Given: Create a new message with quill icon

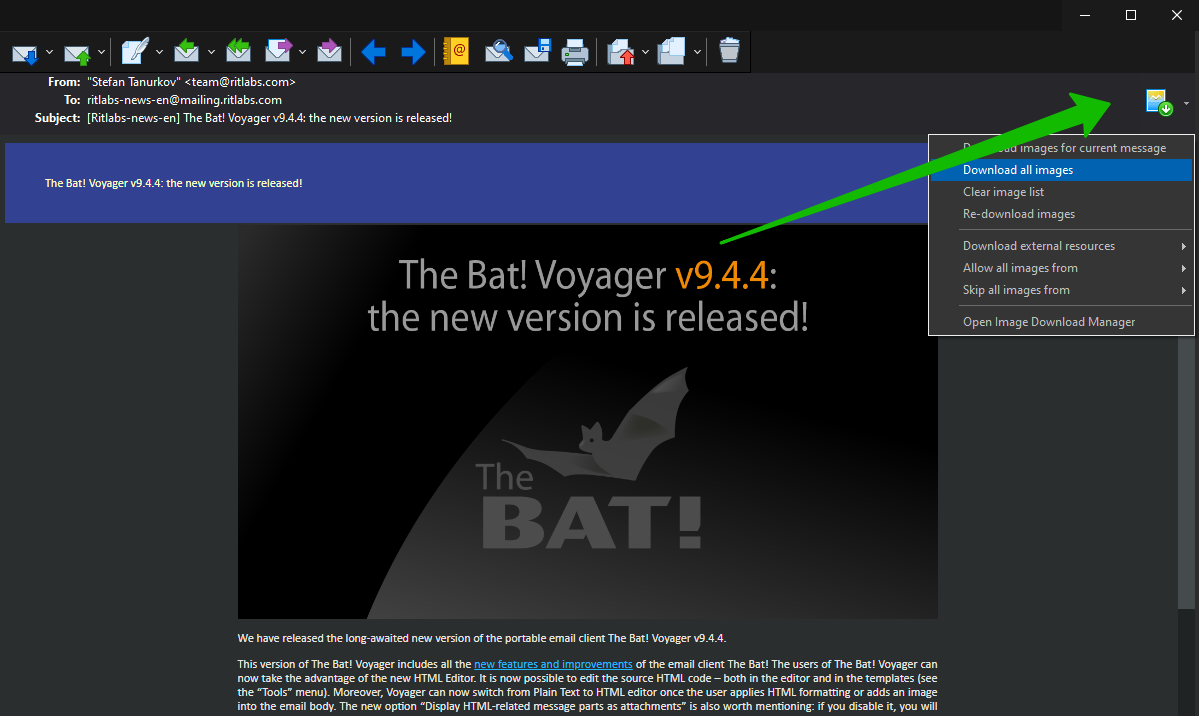Looking at the screenshot, I should point(135,51).
